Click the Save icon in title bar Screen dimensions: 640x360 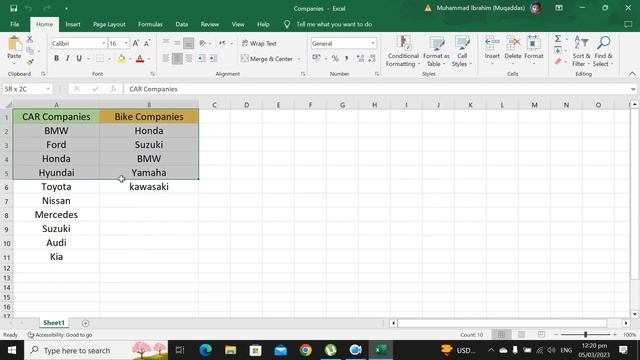point(13,8)
